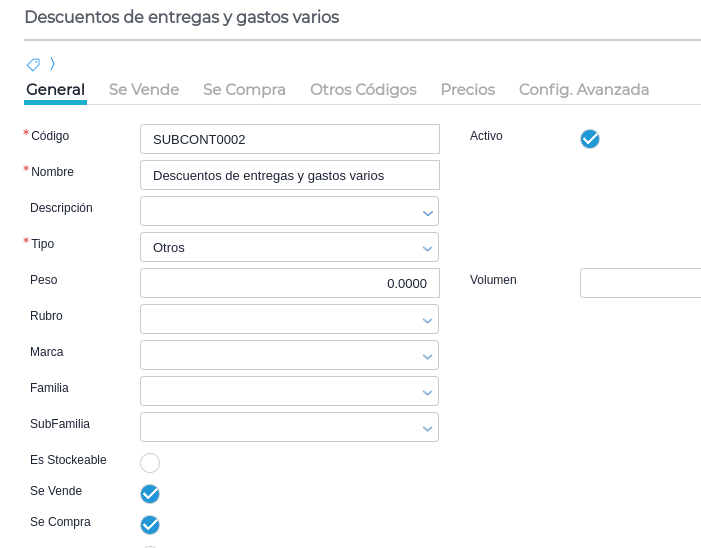Go to the Otros Códigos tab
Screen dimensions: 701x548
363,90
